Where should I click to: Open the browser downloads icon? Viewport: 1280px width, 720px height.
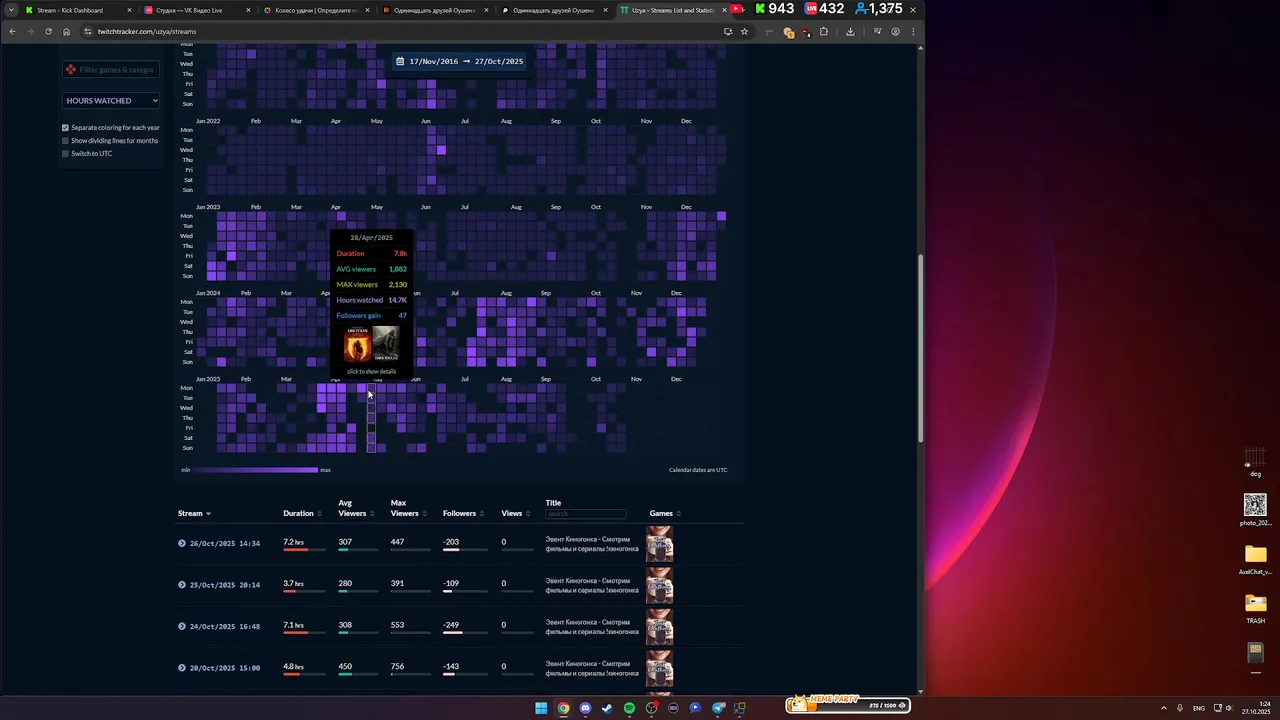[x=850, y=31]
